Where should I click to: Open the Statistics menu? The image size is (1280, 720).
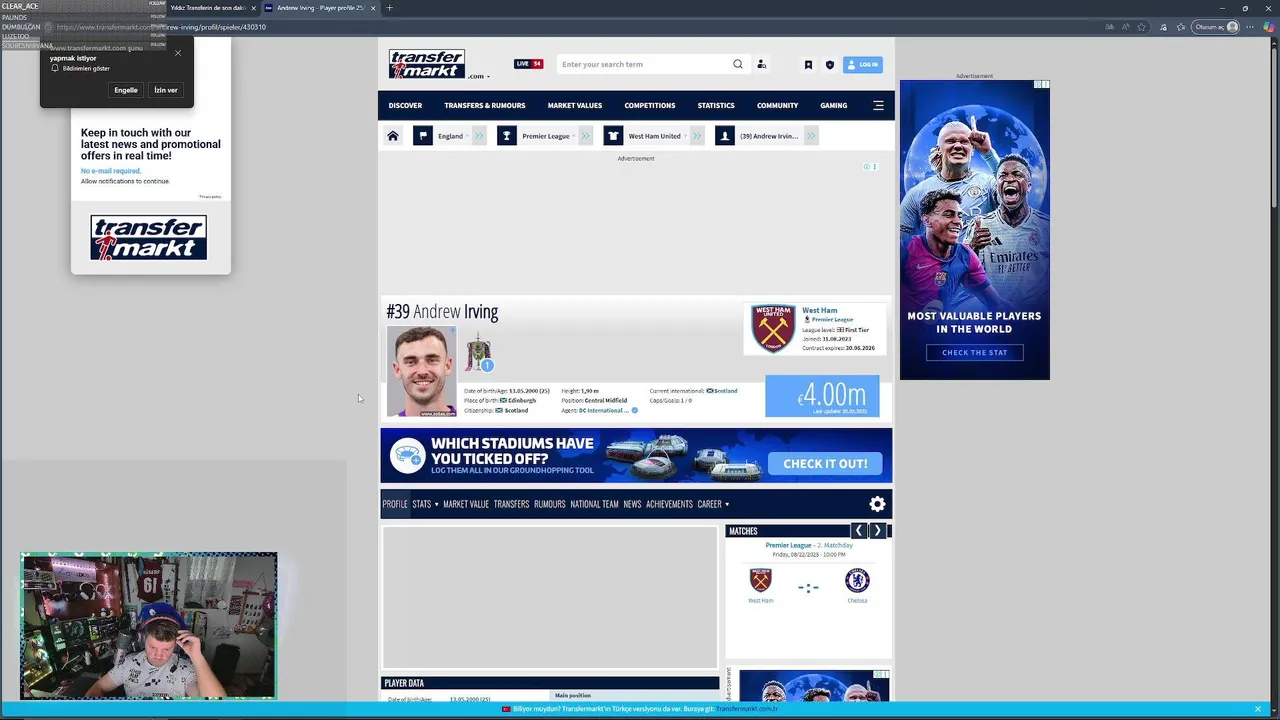[x=716, y=105]
